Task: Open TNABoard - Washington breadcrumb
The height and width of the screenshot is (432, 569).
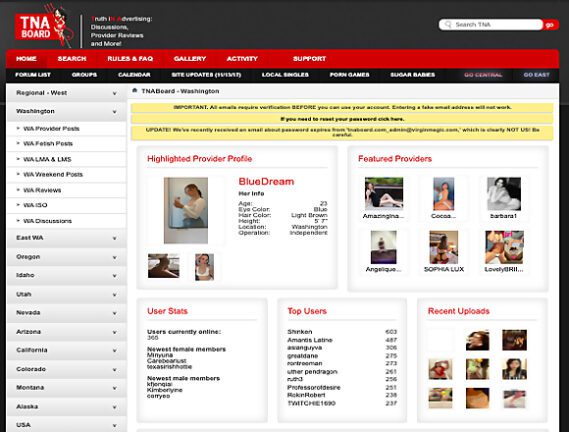Action: coord(180,91)
